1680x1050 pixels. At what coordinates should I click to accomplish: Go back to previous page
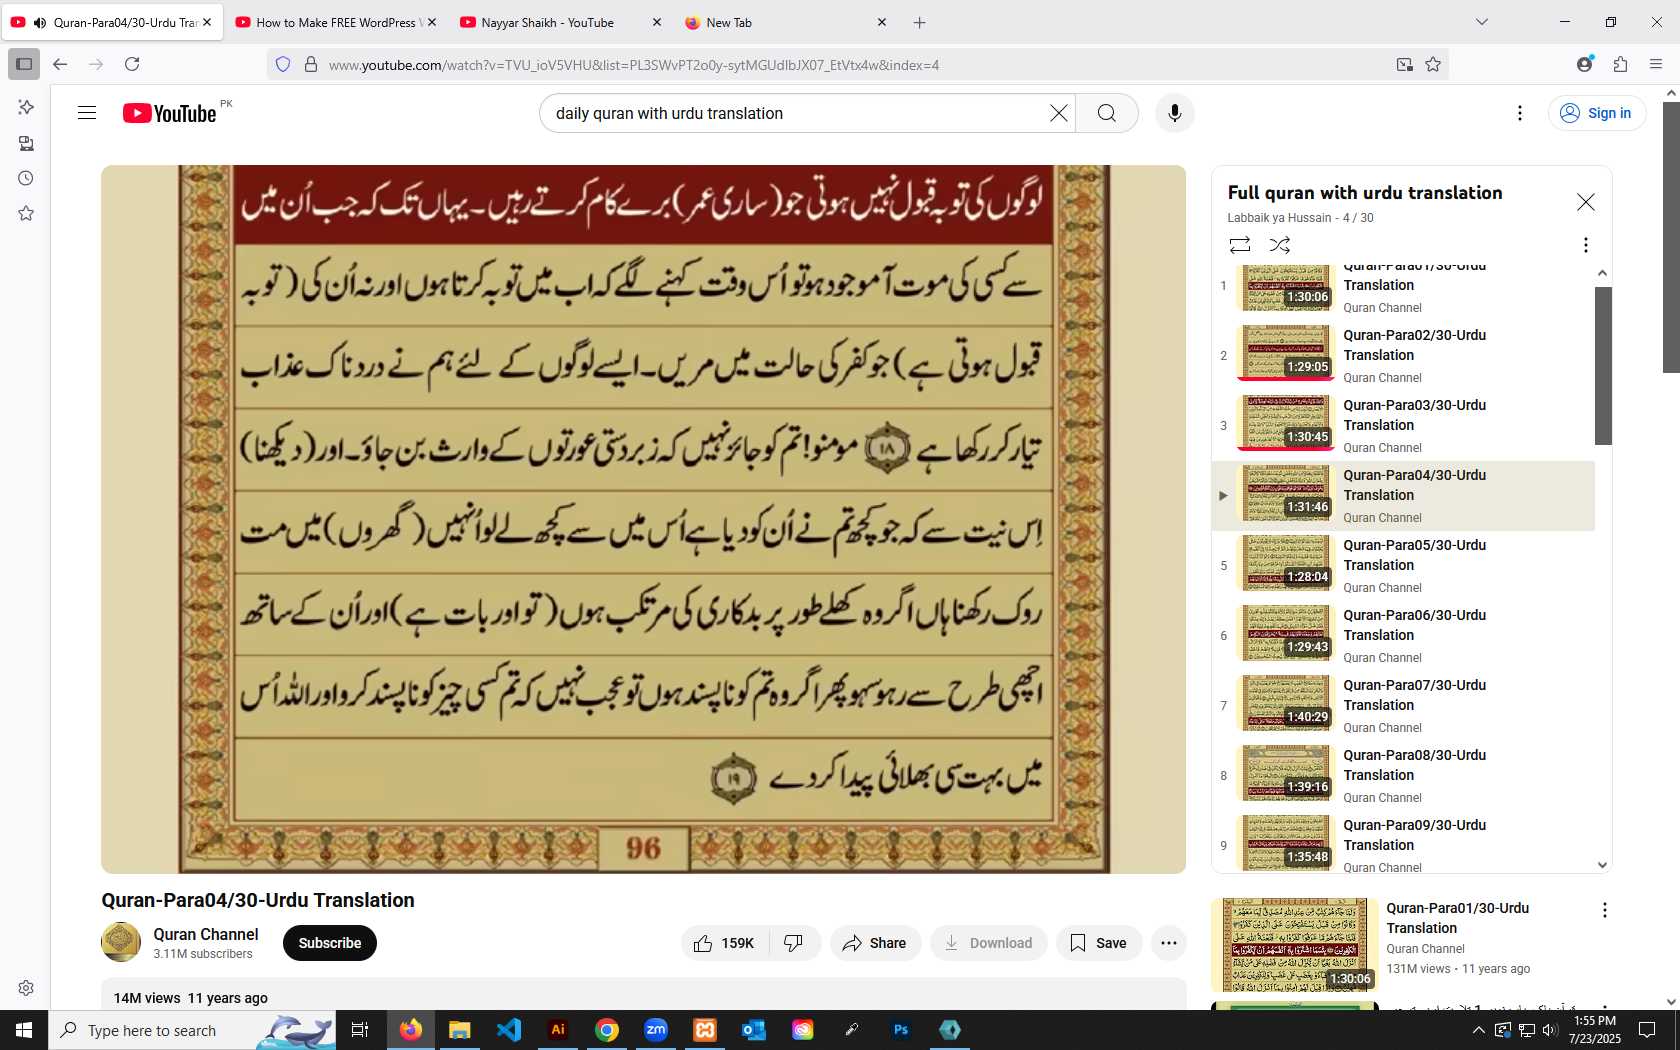tap(60, 64)
